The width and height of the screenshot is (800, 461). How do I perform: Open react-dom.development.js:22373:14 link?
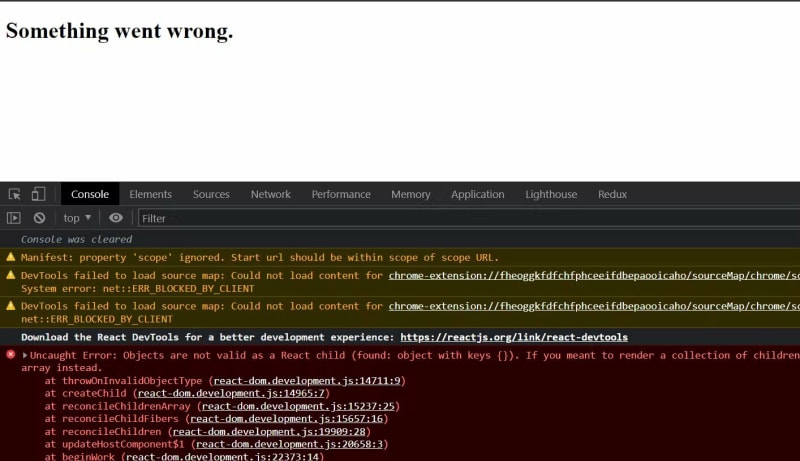222,456
